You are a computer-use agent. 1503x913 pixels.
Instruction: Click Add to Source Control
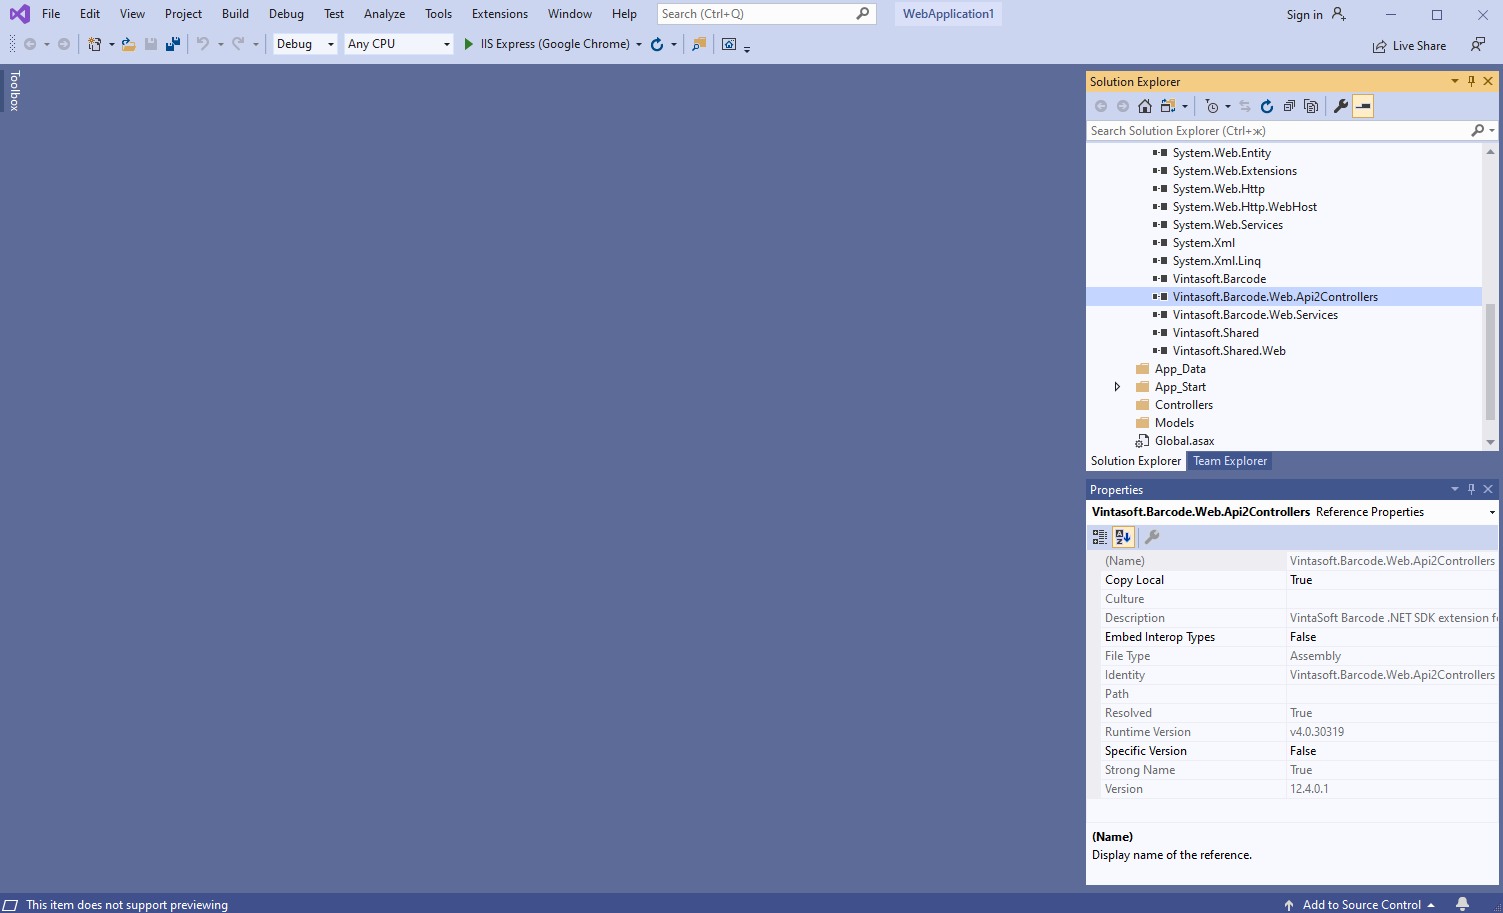(x=1361, y=905)
